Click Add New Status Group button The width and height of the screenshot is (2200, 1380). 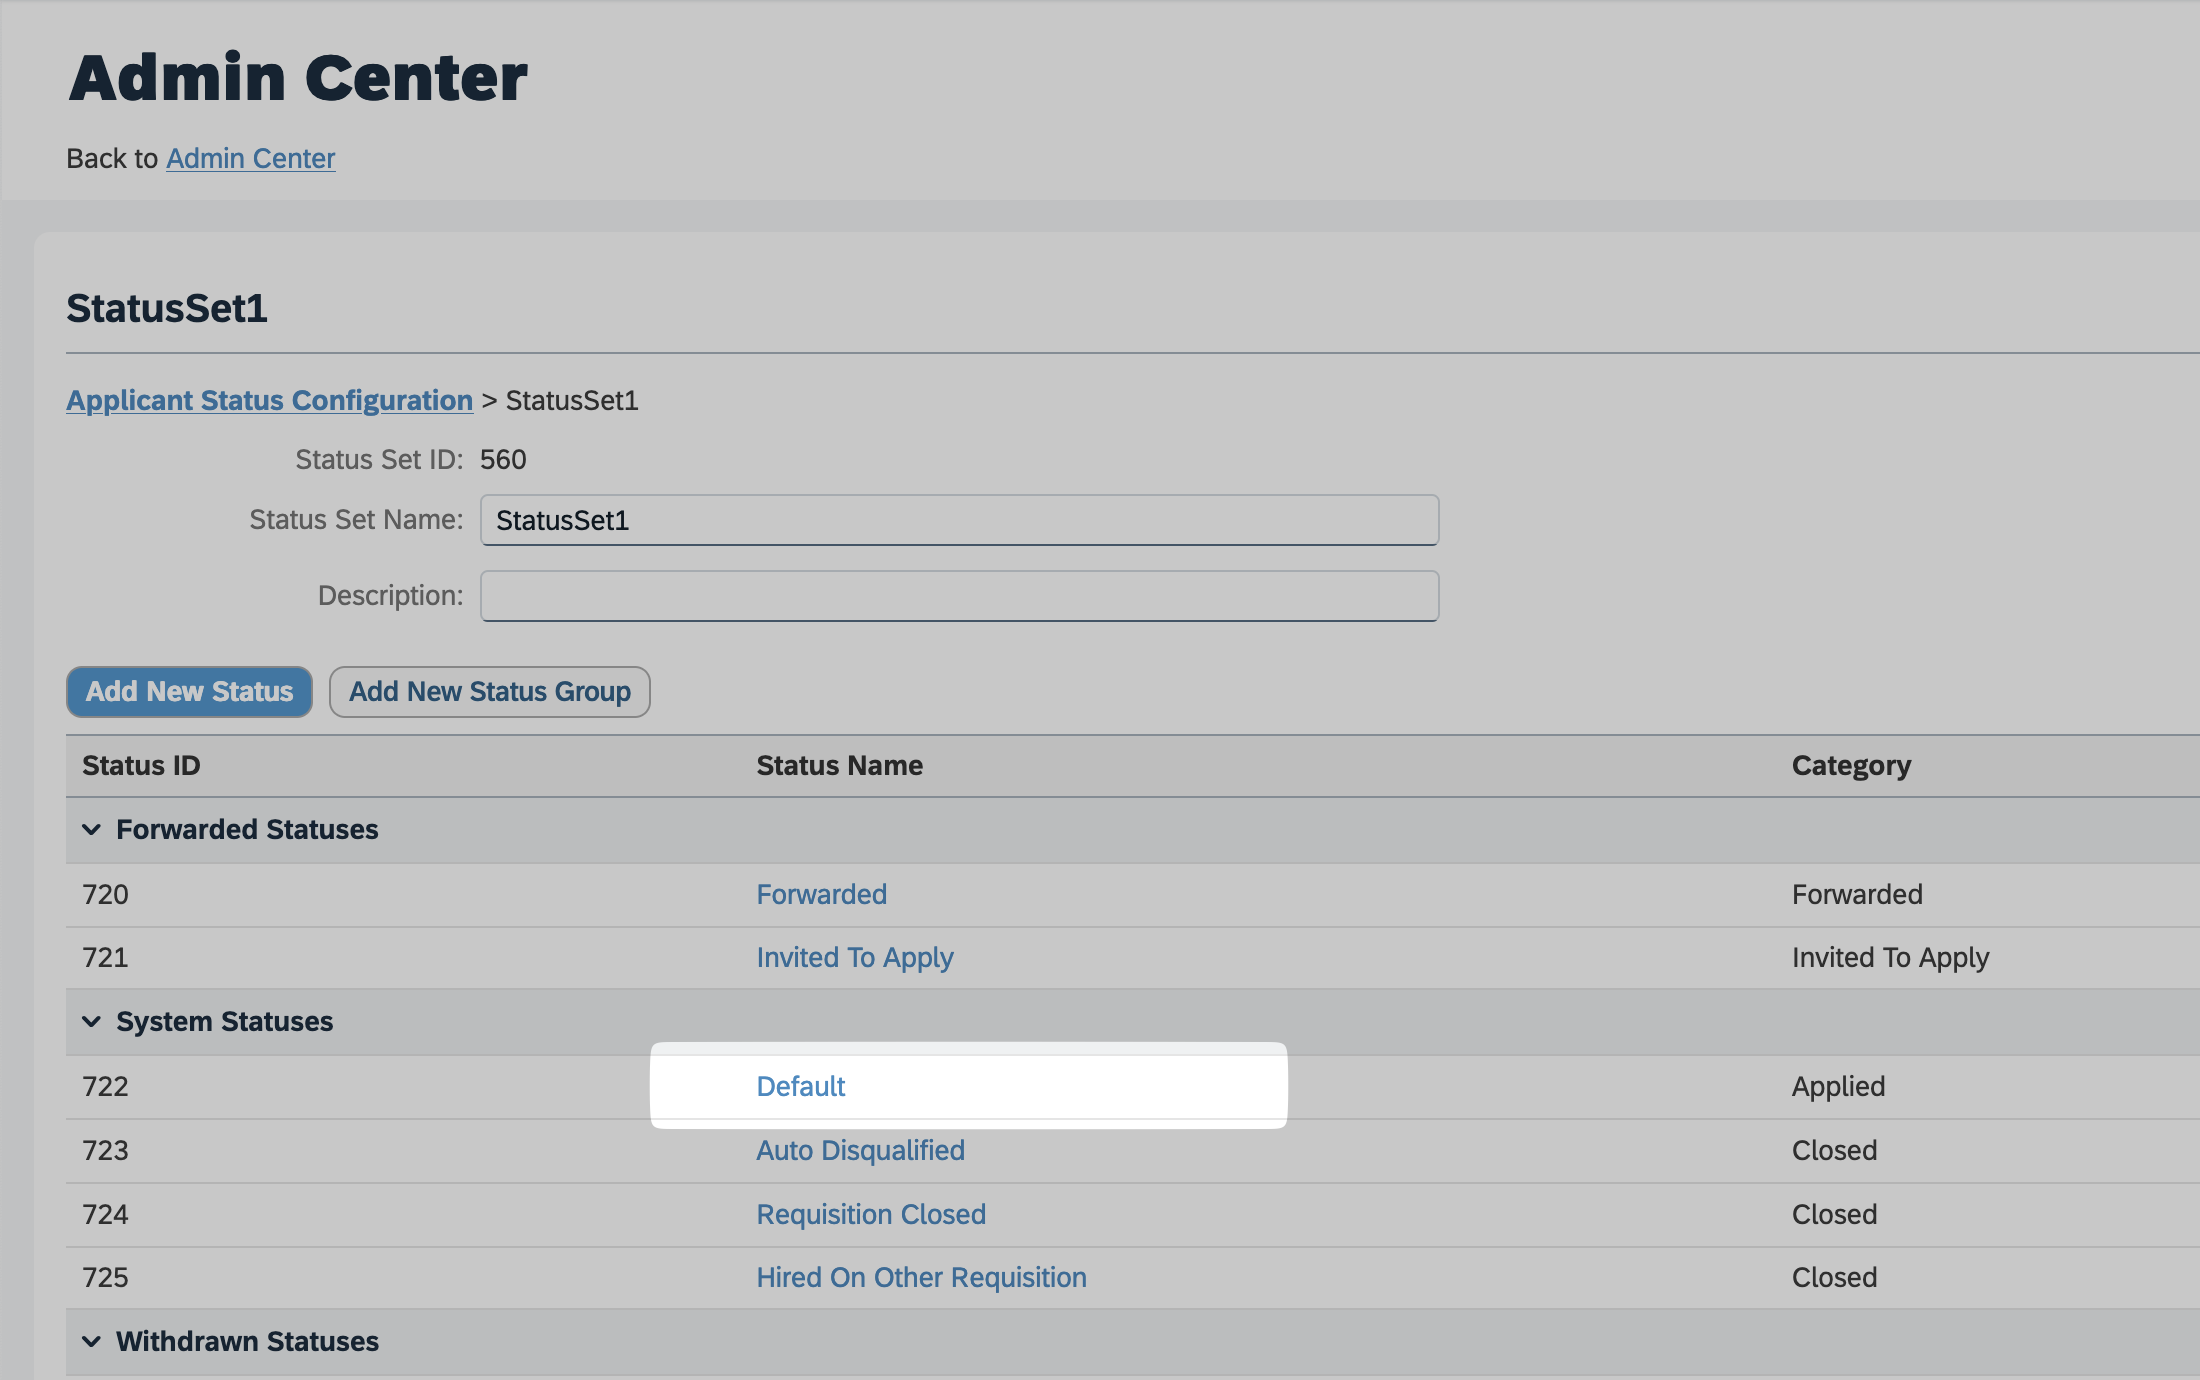489,691
